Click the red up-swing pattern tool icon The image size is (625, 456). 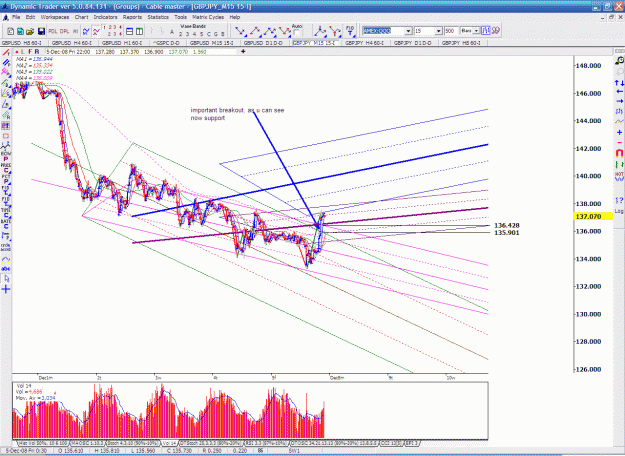[255, 31]
